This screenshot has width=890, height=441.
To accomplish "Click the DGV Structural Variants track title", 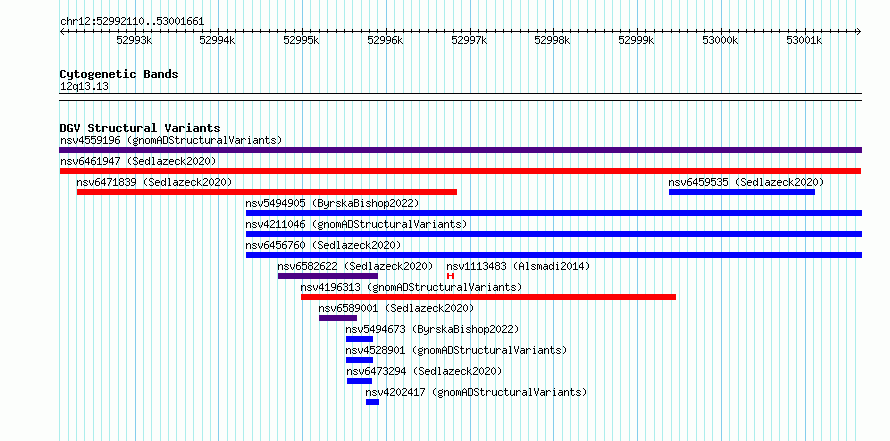I will 140,128.
